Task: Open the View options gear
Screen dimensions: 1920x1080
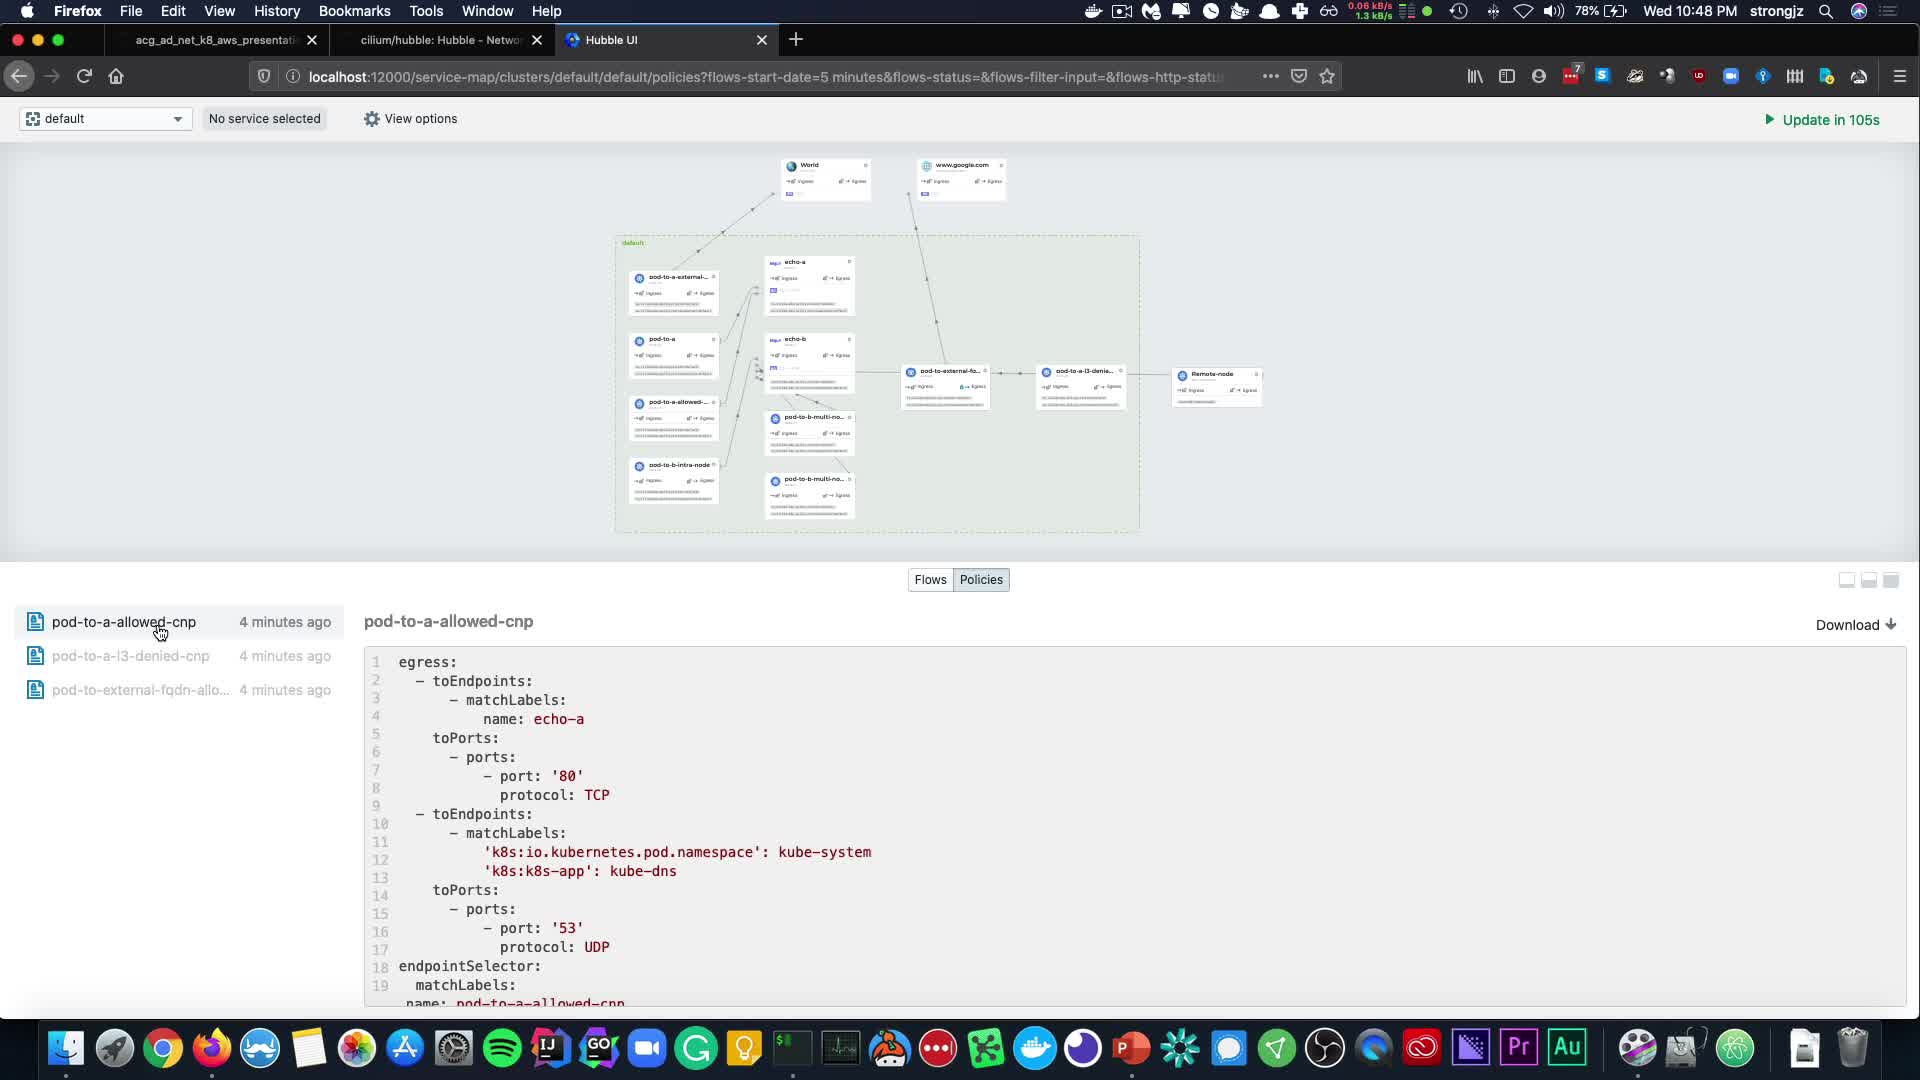Action: [x=372, y=119]
